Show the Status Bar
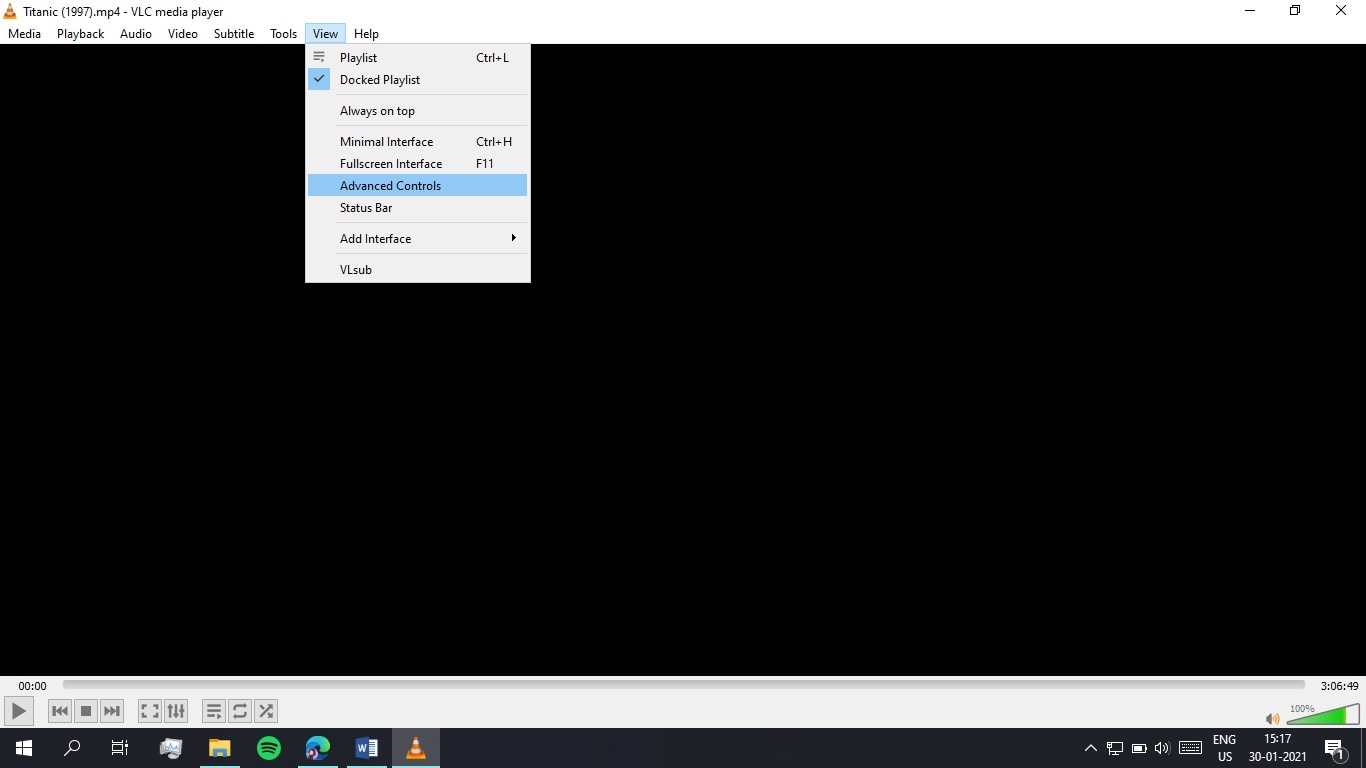 point(418,208)
